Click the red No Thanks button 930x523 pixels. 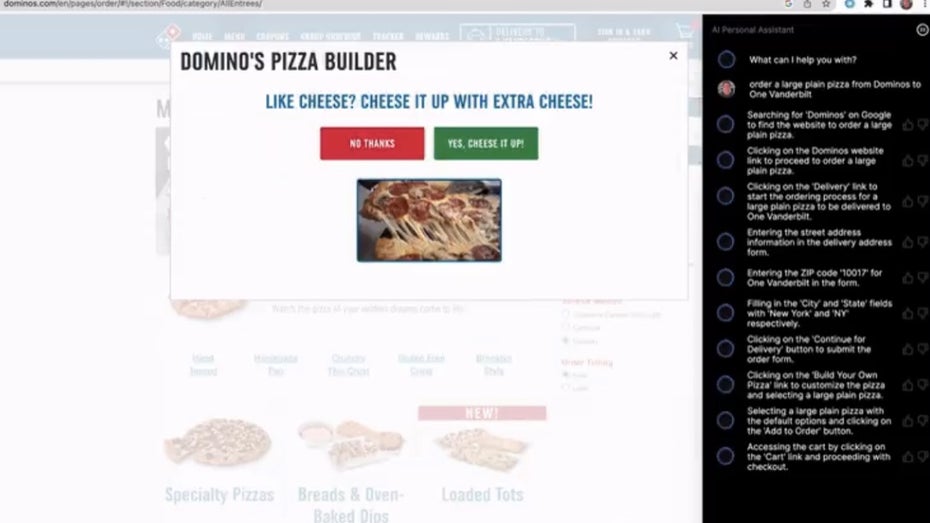[372, 143]
